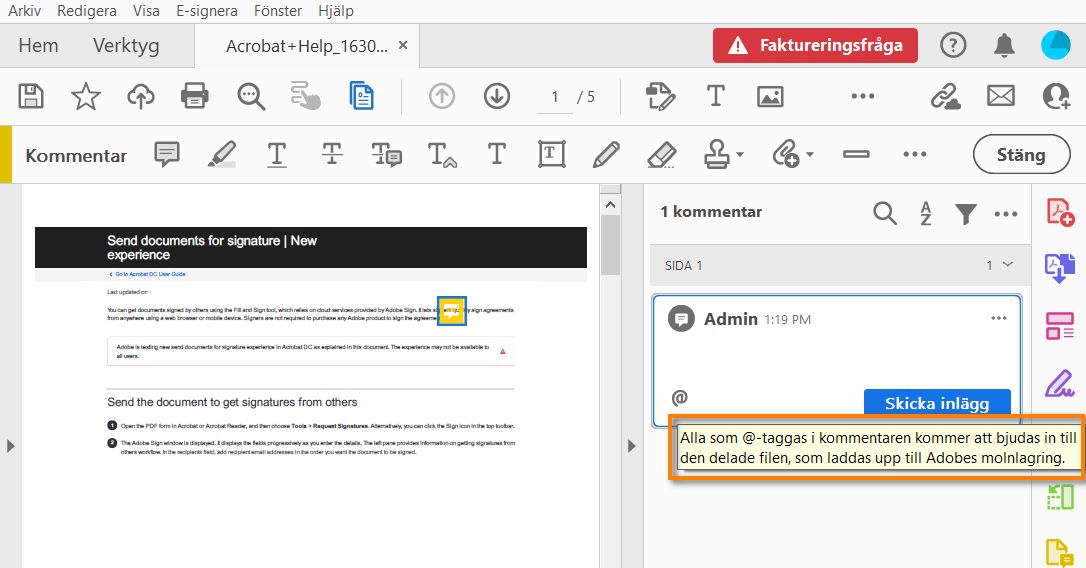Choose the add text T tool in main toolbar
This screenshot has width=1086, height=568.
715,96
